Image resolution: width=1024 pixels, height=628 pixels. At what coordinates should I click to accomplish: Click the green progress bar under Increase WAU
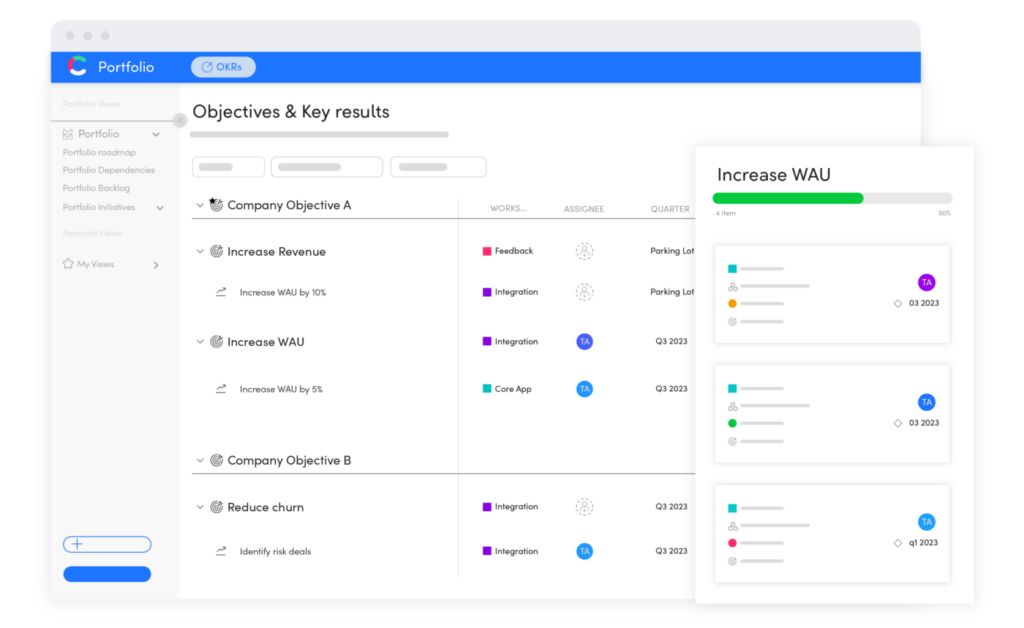(787, 198)
